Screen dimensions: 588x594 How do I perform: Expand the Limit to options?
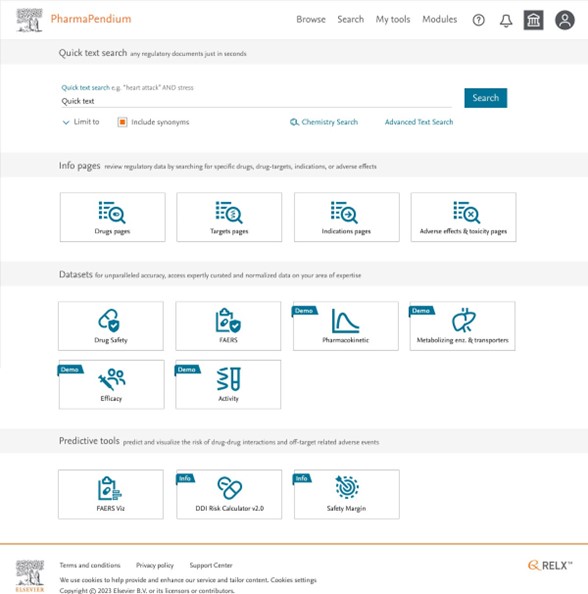[x=81, y=122]
